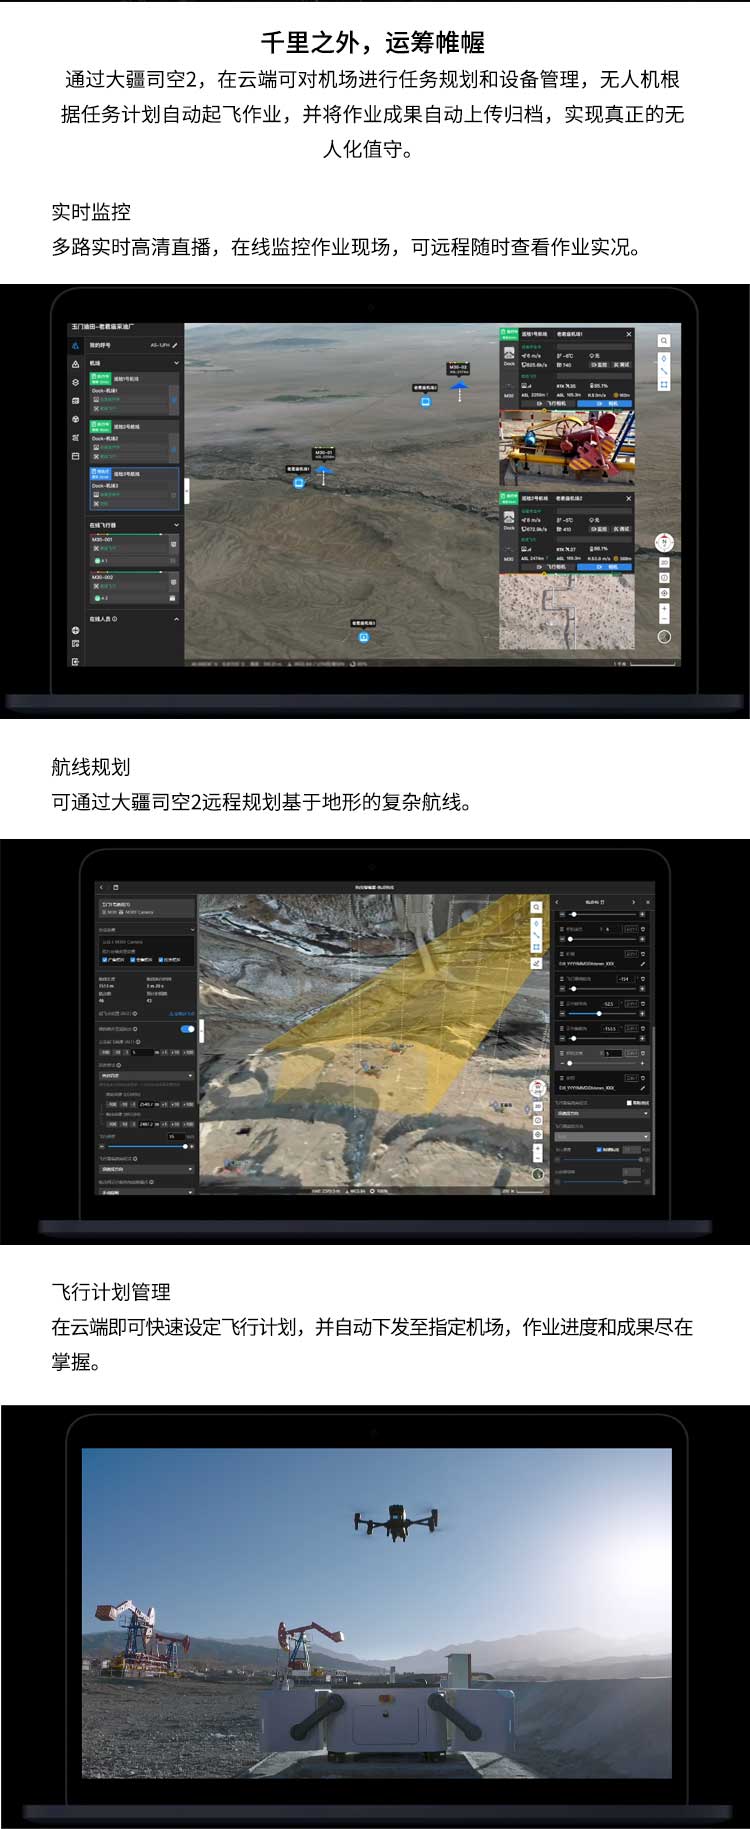The image size is (750, 1829).
Task: Switch lower video panel to 飞行相机 tab
Action: pyautogui.click(x=549, y=567)
